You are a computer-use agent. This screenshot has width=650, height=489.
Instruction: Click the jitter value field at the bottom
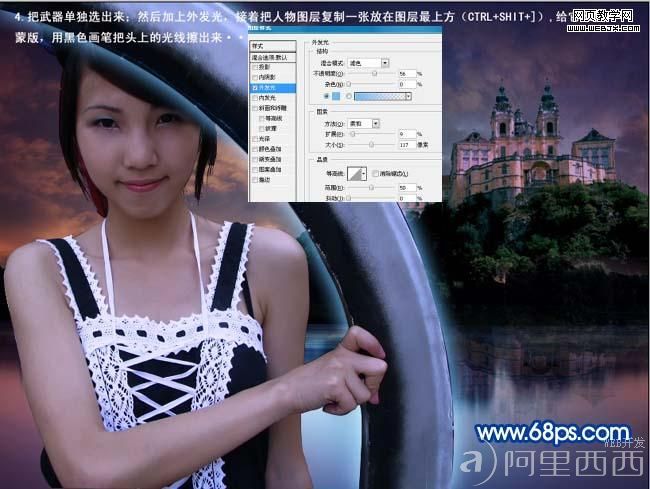click(407, 198)
